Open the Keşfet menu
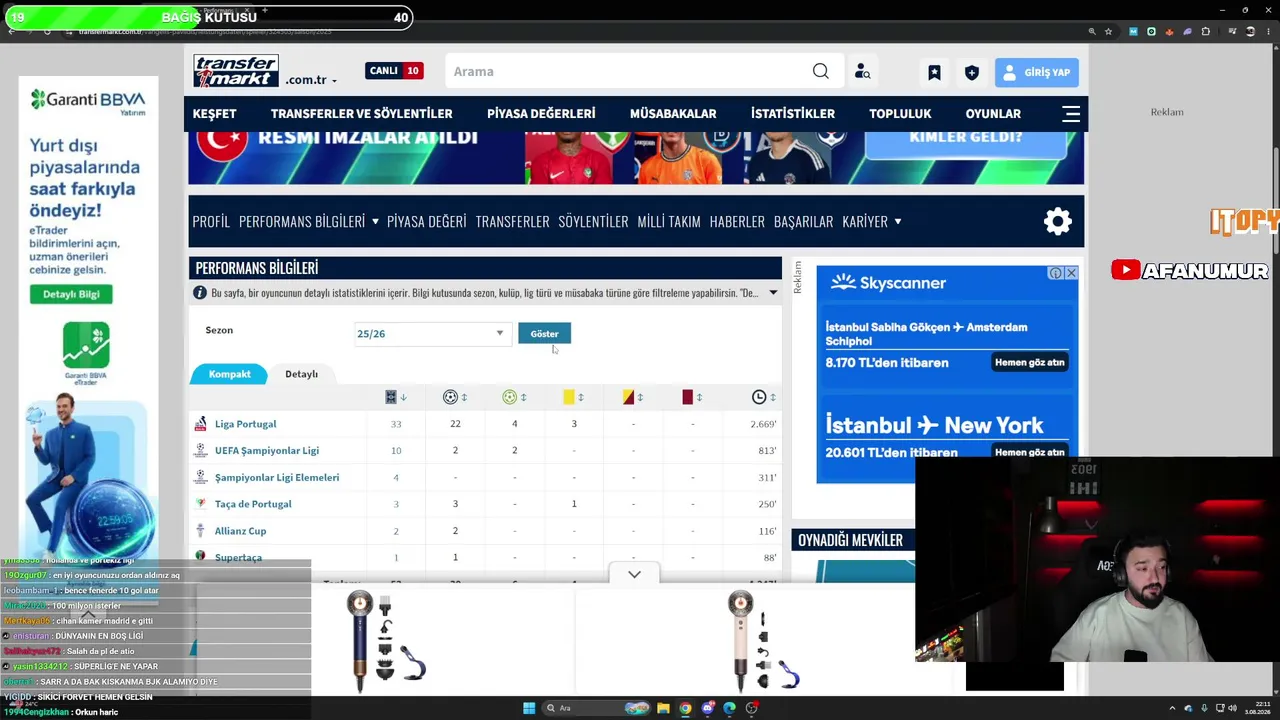 tap(215, 114)
